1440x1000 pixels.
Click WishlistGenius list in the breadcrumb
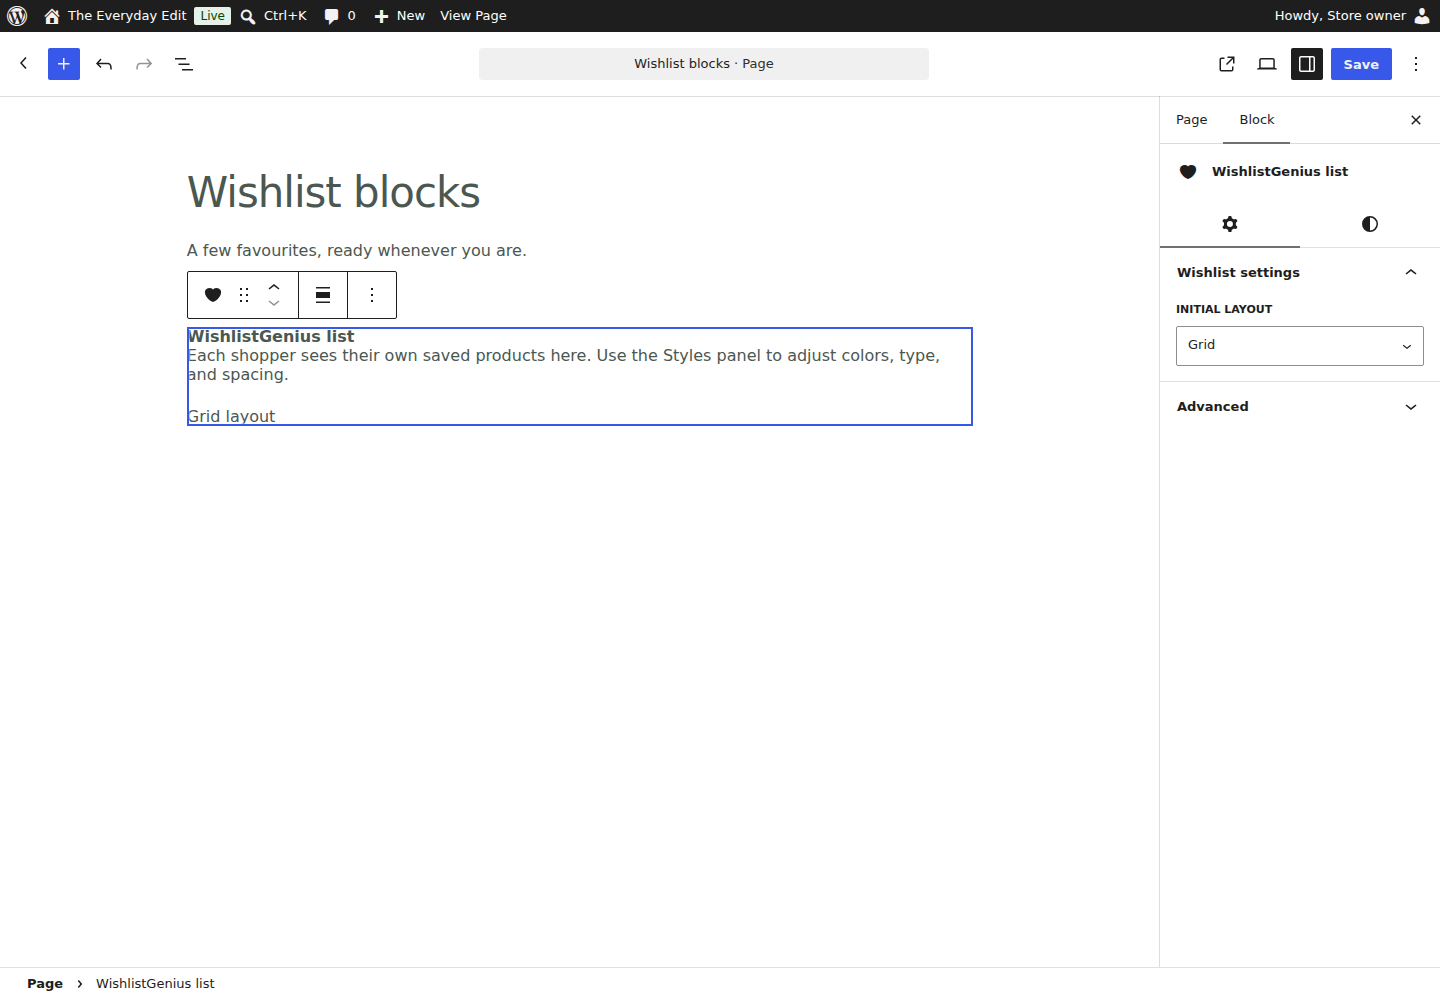155,984
